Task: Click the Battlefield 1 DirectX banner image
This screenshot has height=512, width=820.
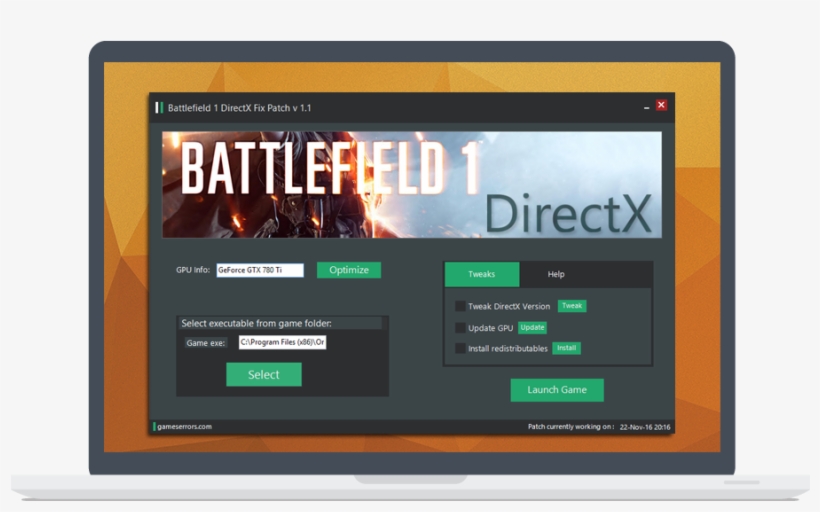Action: pos(412,185)
